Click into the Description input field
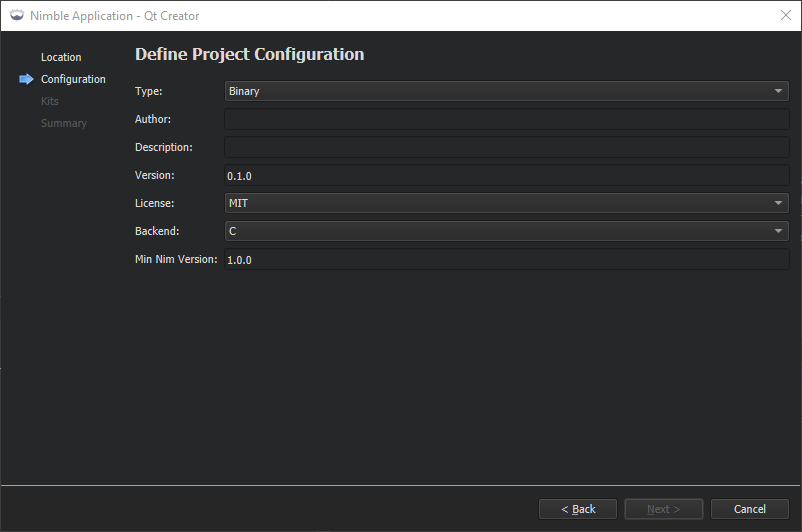Viewport: 802px width, 532px height. tap(507, 147)
